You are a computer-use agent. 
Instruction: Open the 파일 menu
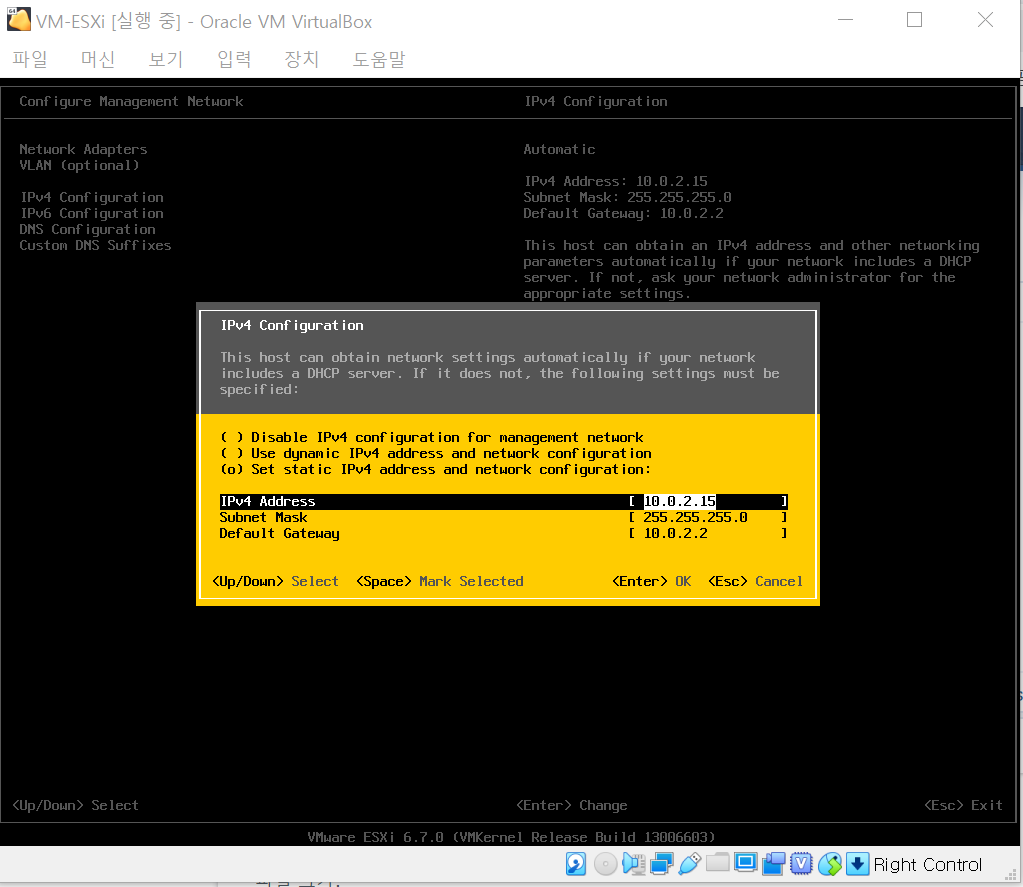tap(30, 59)
